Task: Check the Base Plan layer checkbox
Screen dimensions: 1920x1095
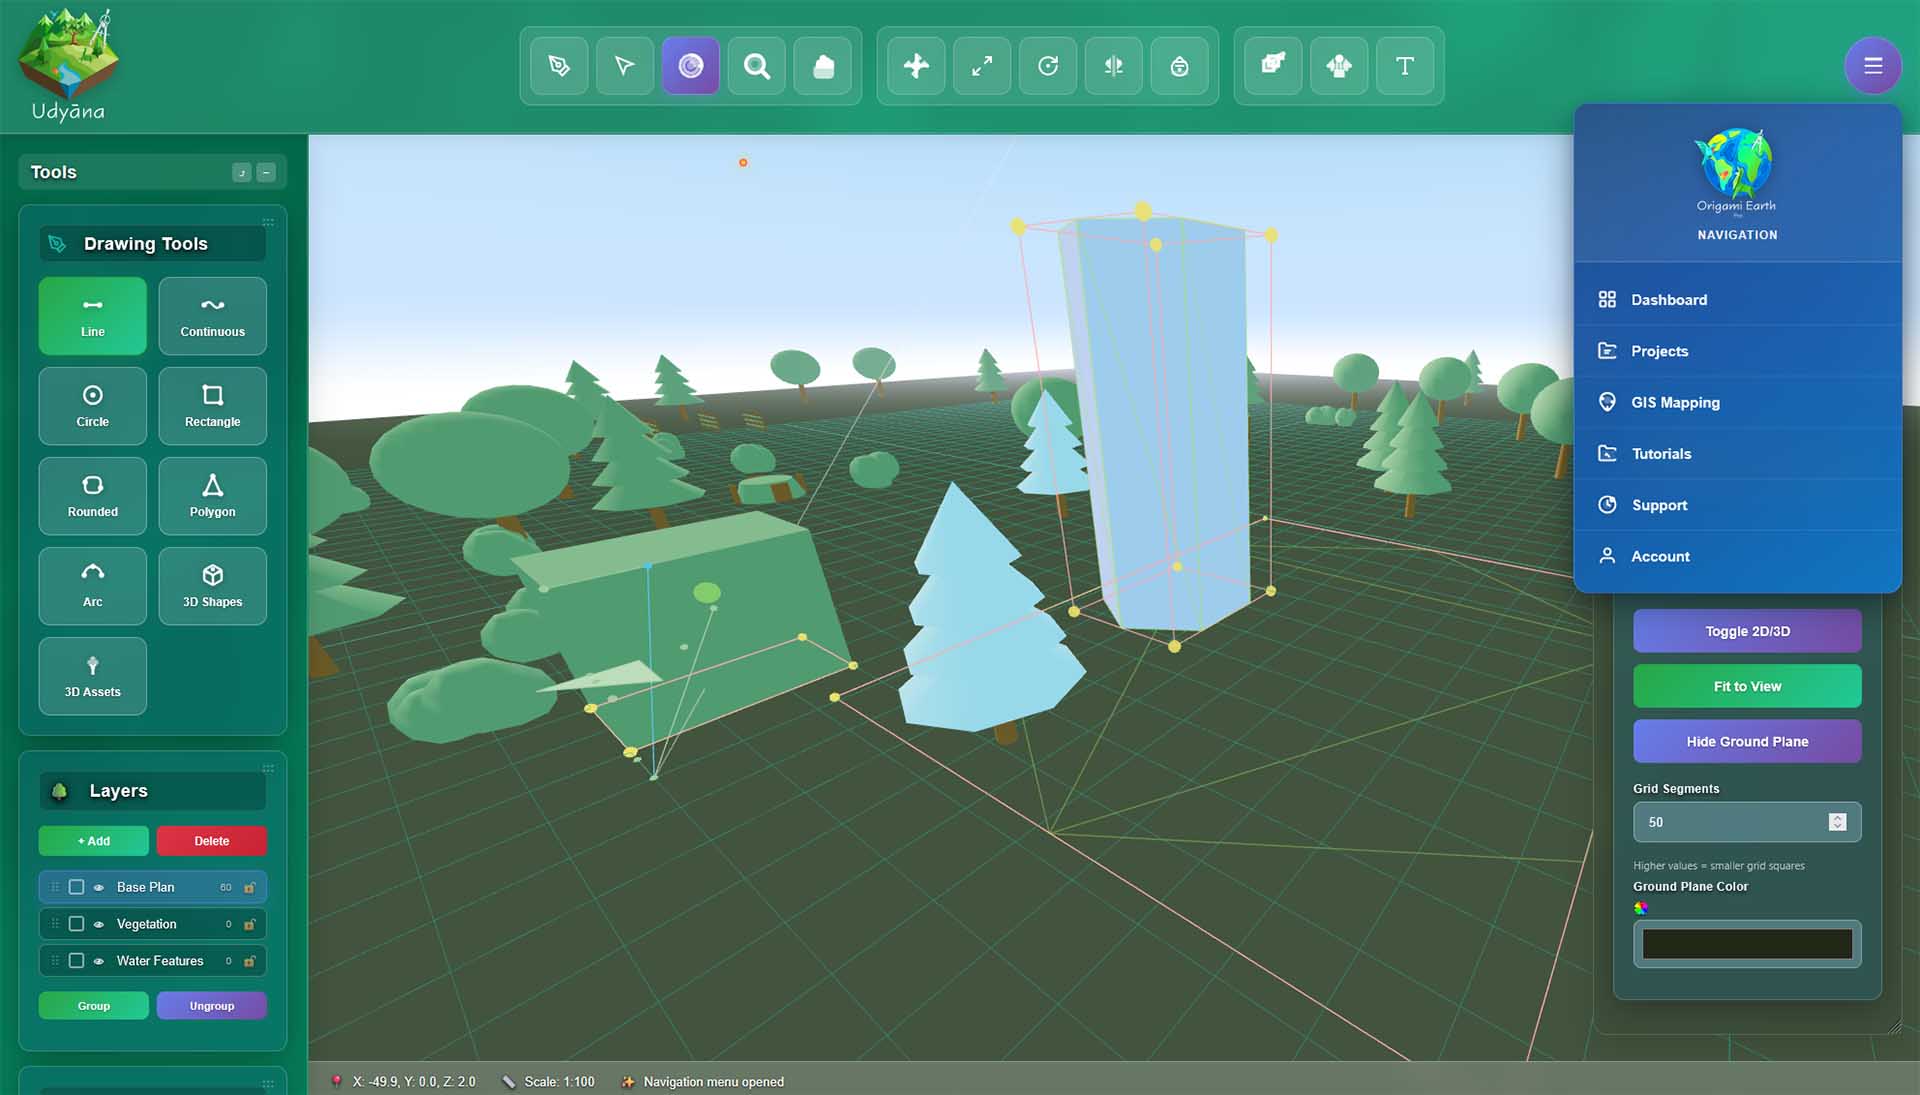Action: [x=76, y=887]
